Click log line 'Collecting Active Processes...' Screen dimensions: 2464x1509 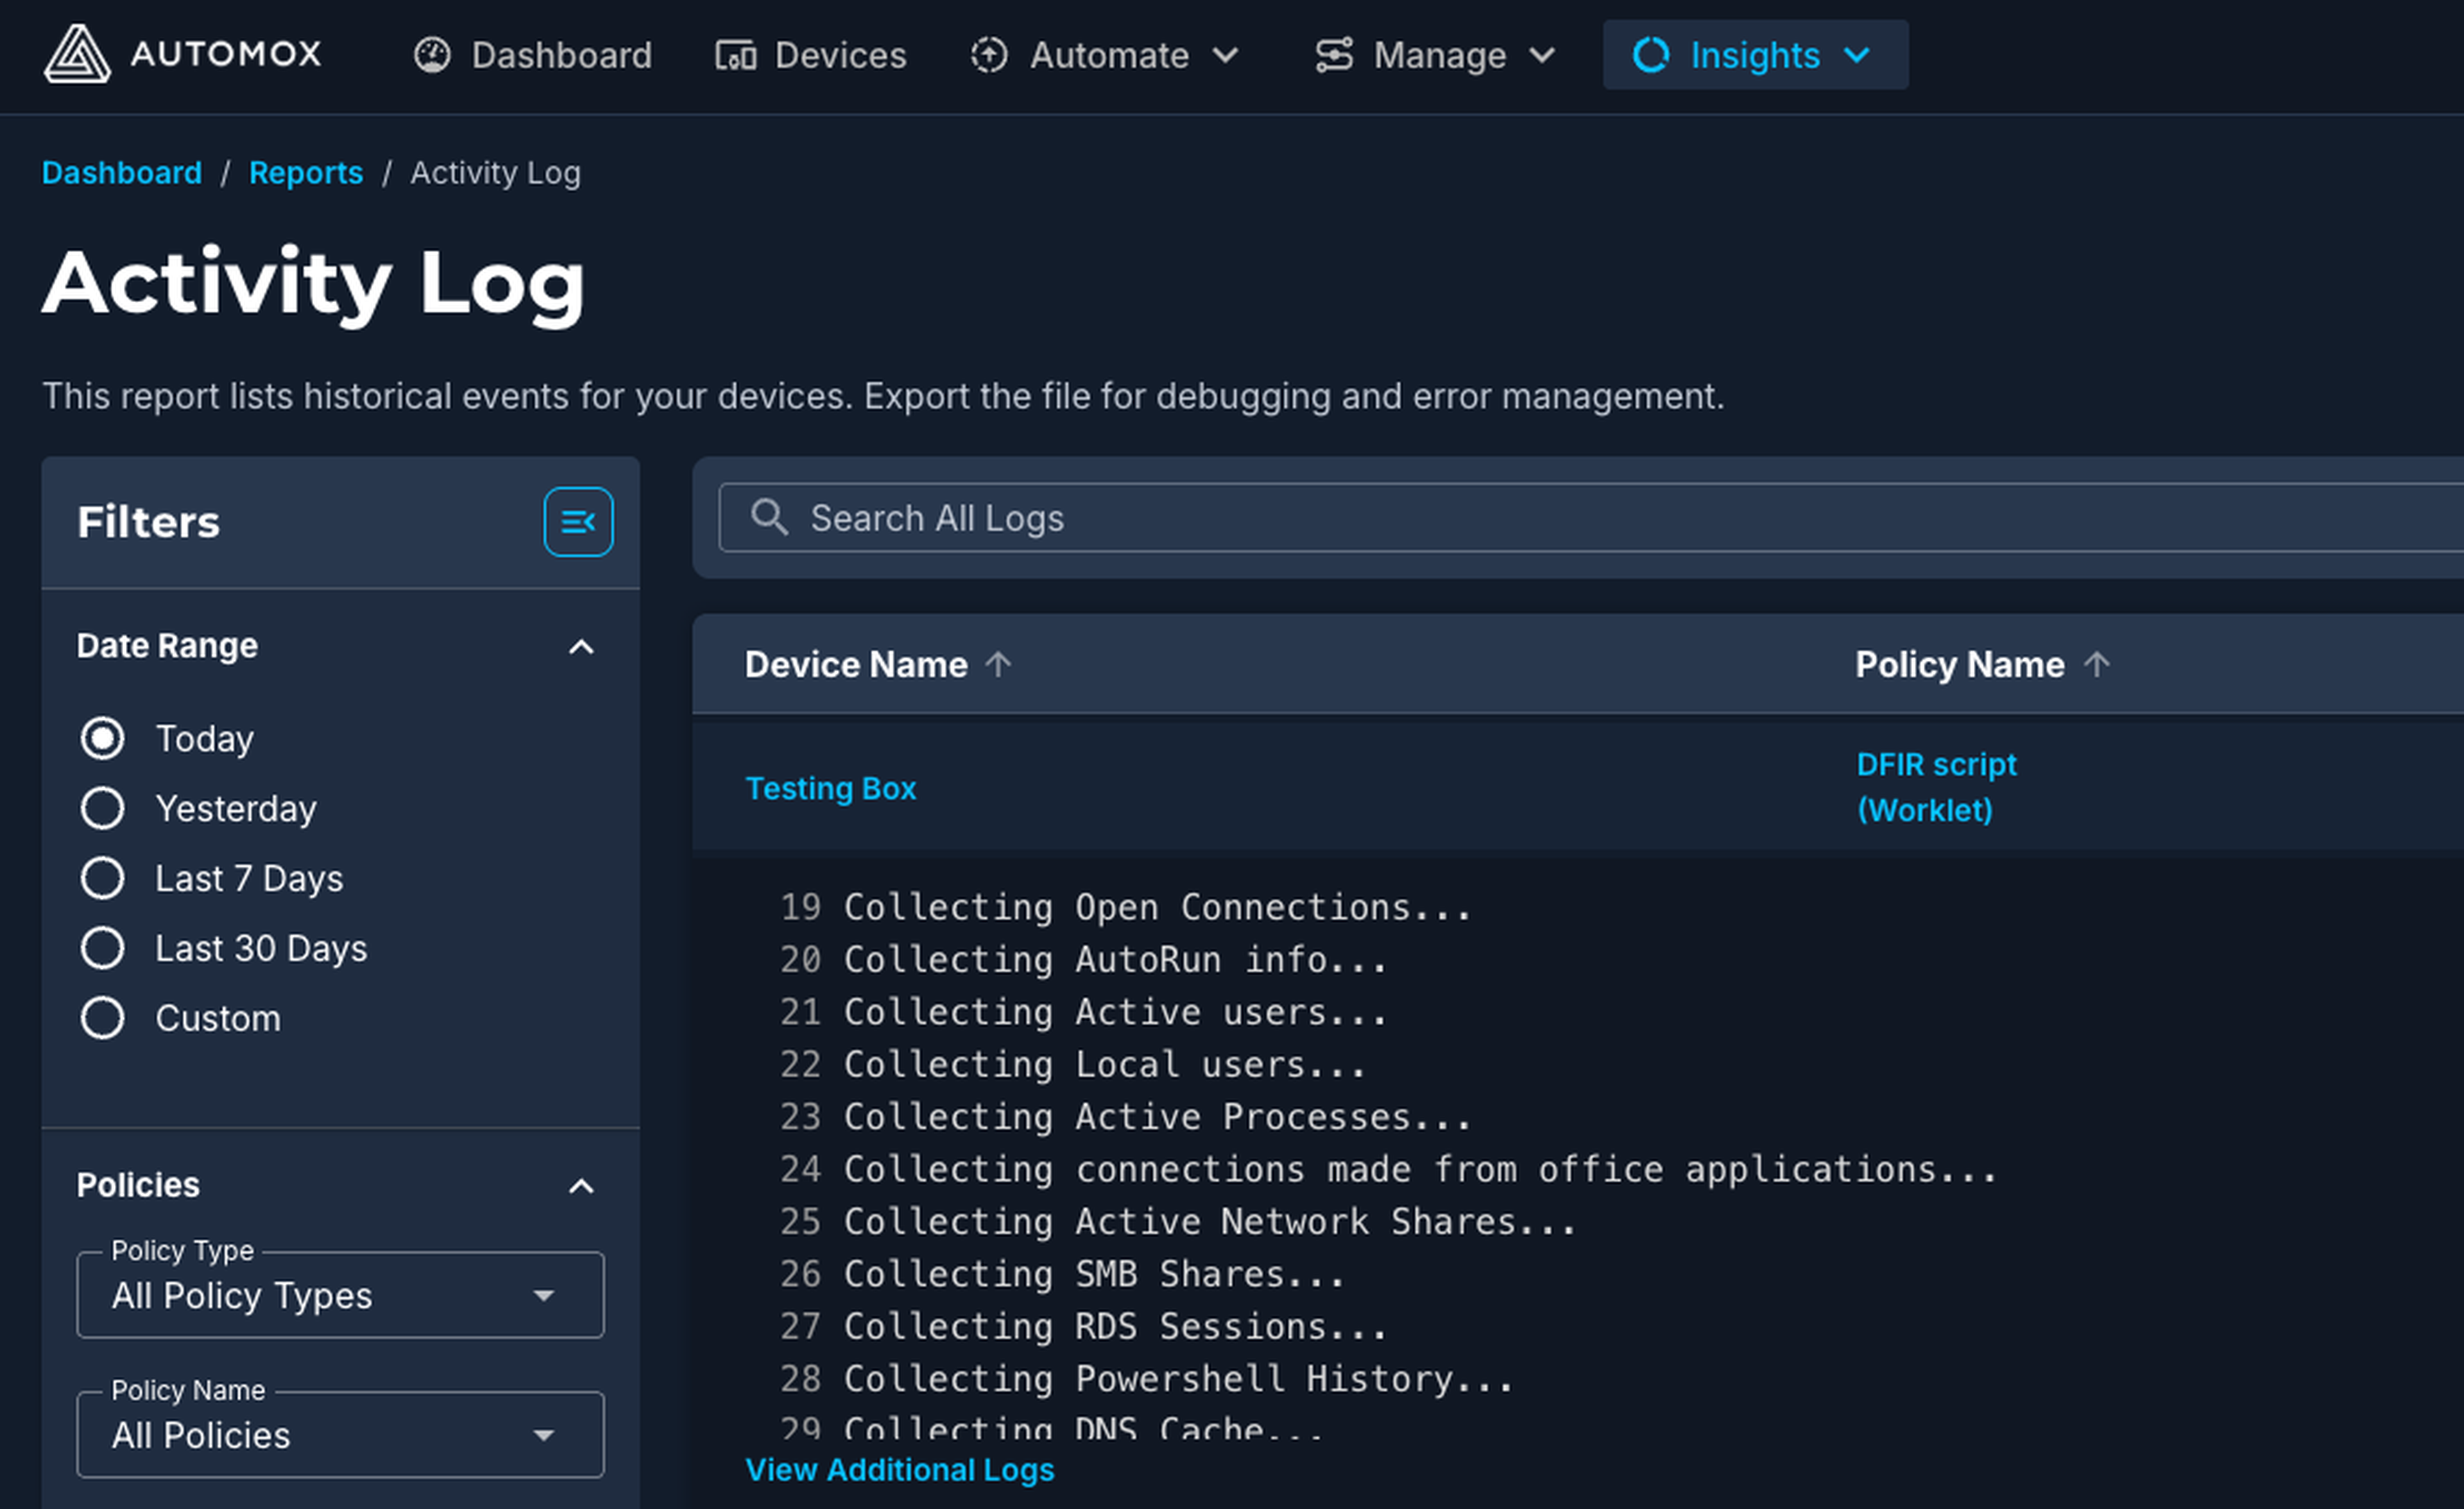coord(1157,1117)
